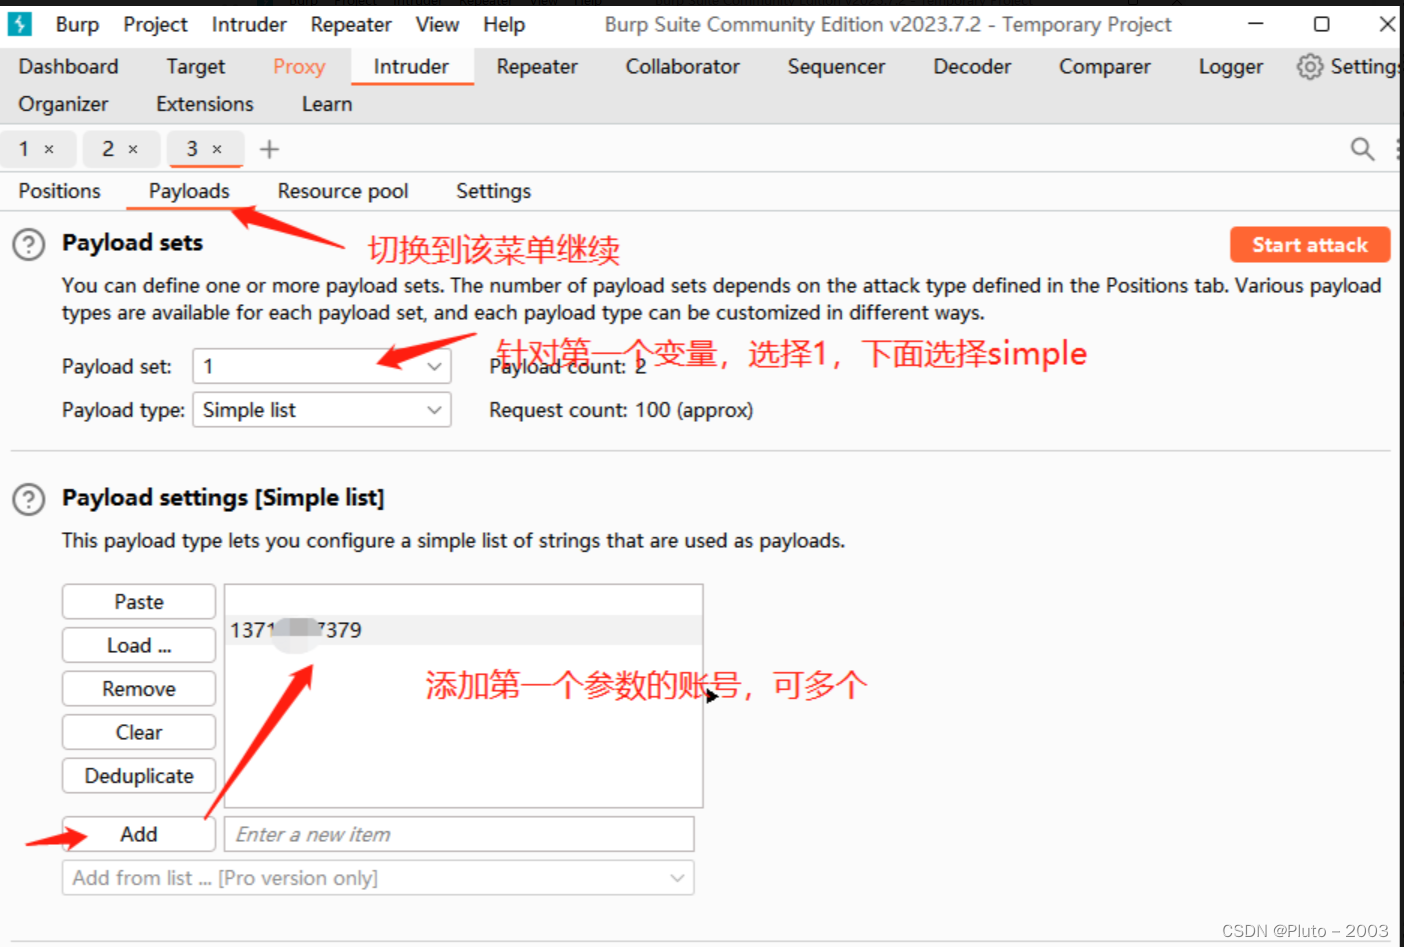Click the Request count: 100 (approx) text
The height and width of the screenshot is (947, 1404).
621,410
